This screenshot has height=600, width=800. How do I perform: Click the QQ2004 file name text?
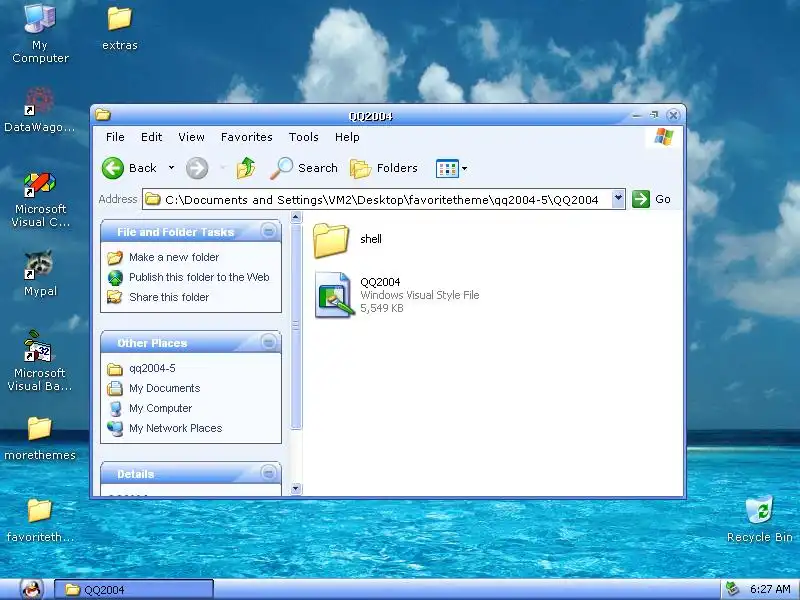[x=380, y=282]
